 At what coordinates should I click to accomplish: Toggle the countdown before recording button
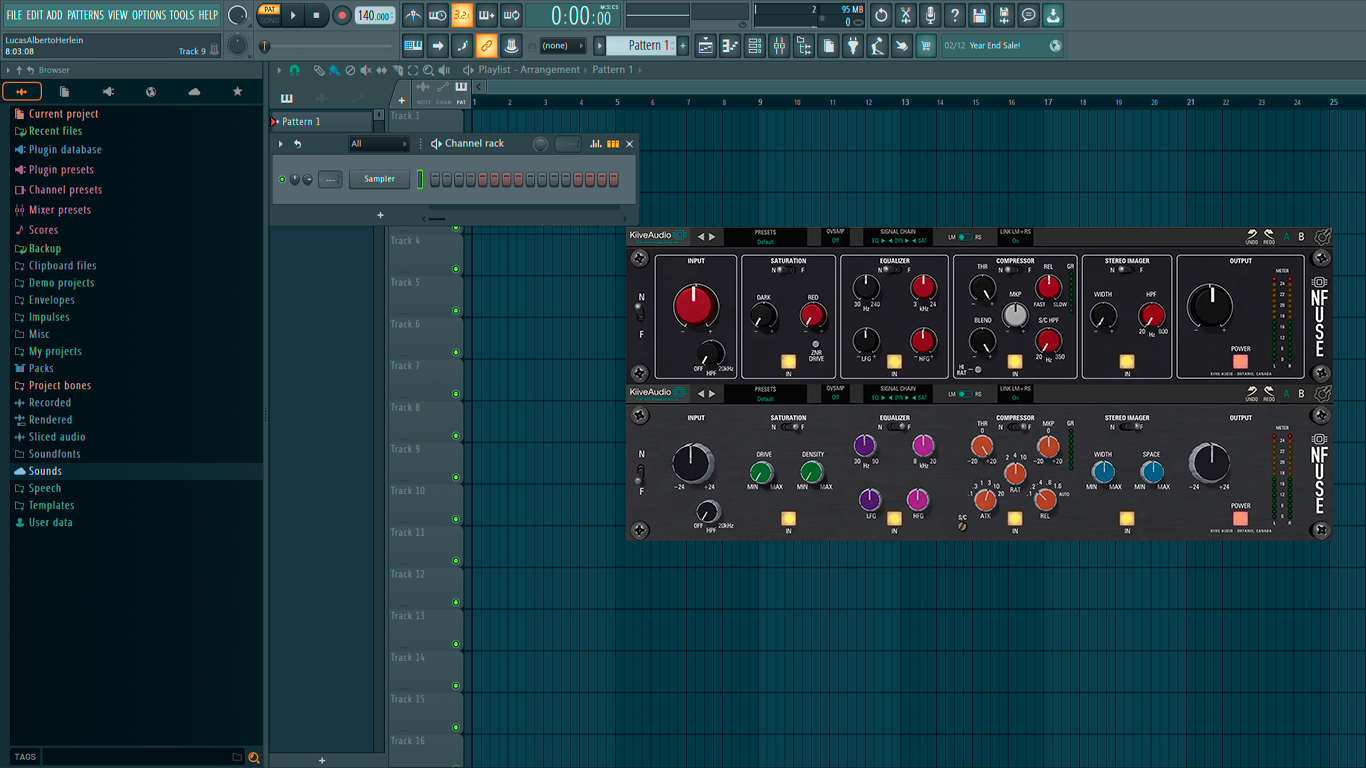tap(462, 16)
